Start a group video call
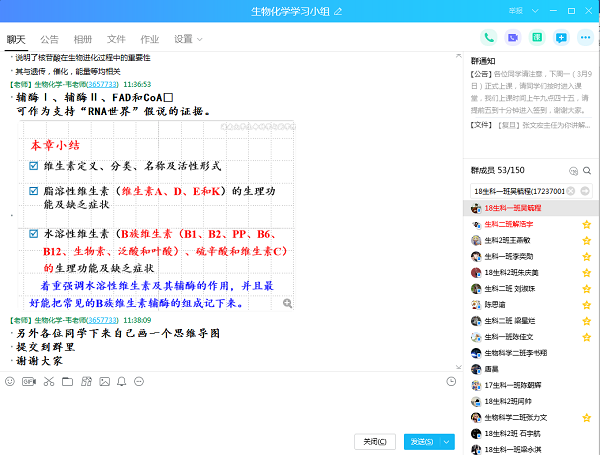Image resolution: width=600 pixels, height=455 pixels. (x=512, y=38)
